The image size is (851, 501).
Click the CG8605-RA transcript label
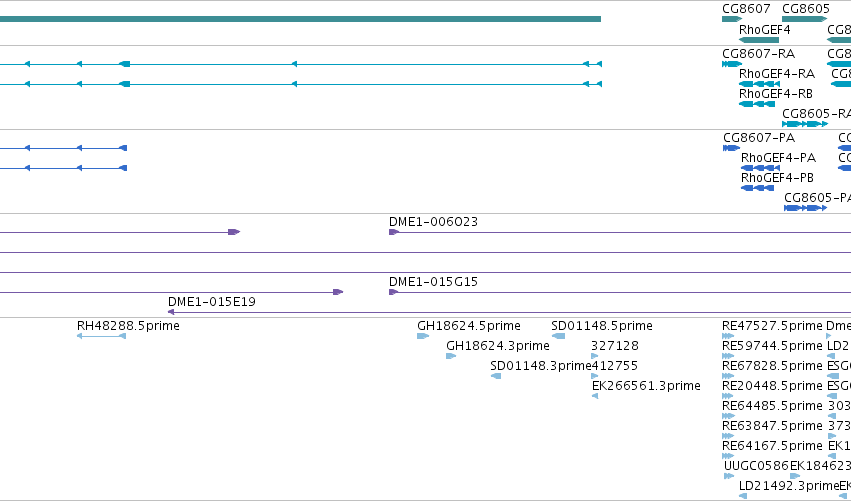[816, 113]
